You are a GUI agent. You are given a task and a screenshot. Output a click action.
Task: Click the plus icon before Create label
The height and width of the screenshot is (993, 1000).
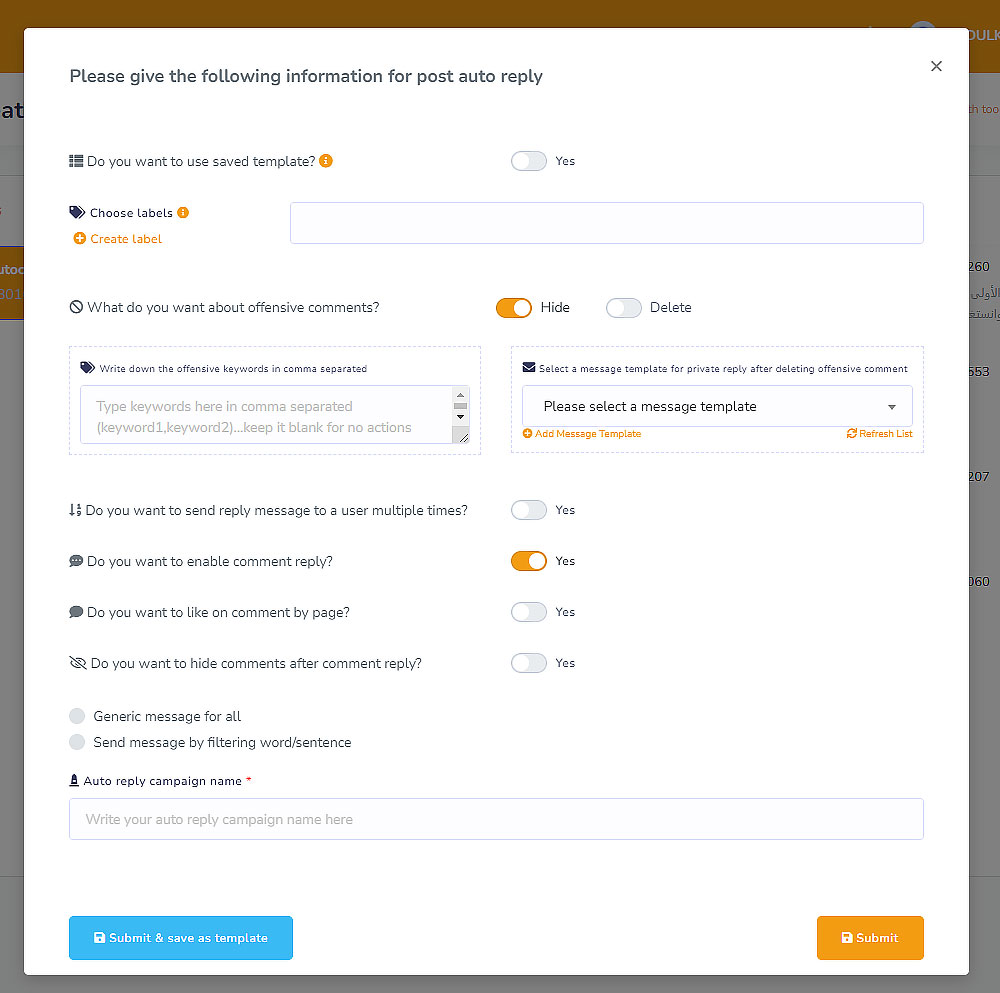tap(80, 239)
